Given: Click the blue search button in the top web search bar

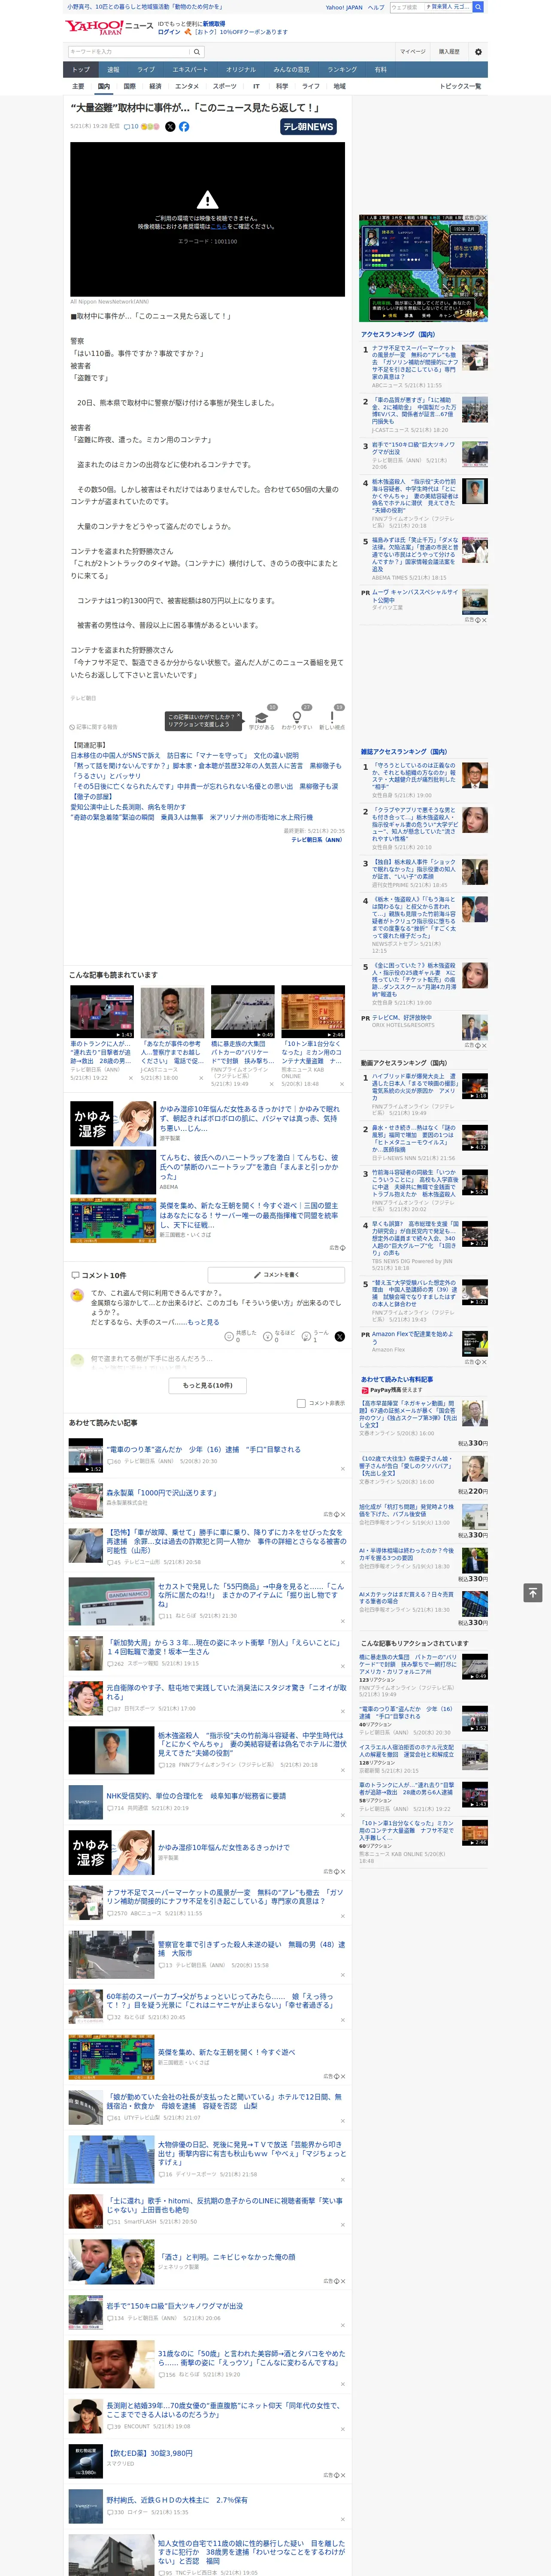Looking at the screenshot, I should [x=478, y=7].
